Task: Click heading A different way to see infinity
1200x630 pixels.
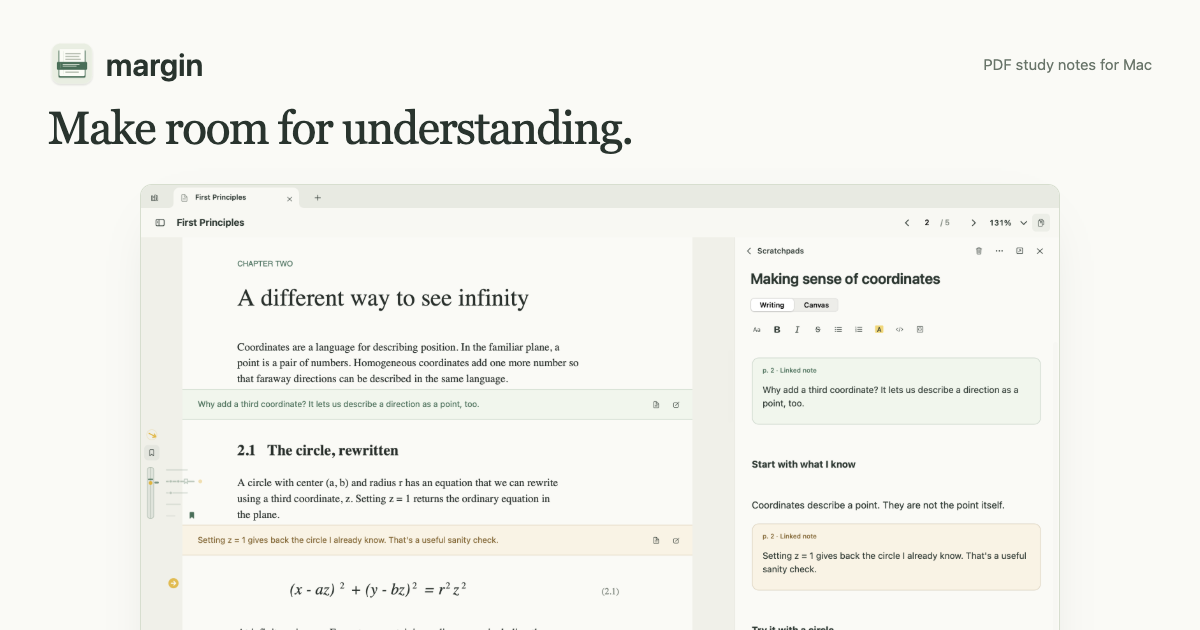Action: 383,298
